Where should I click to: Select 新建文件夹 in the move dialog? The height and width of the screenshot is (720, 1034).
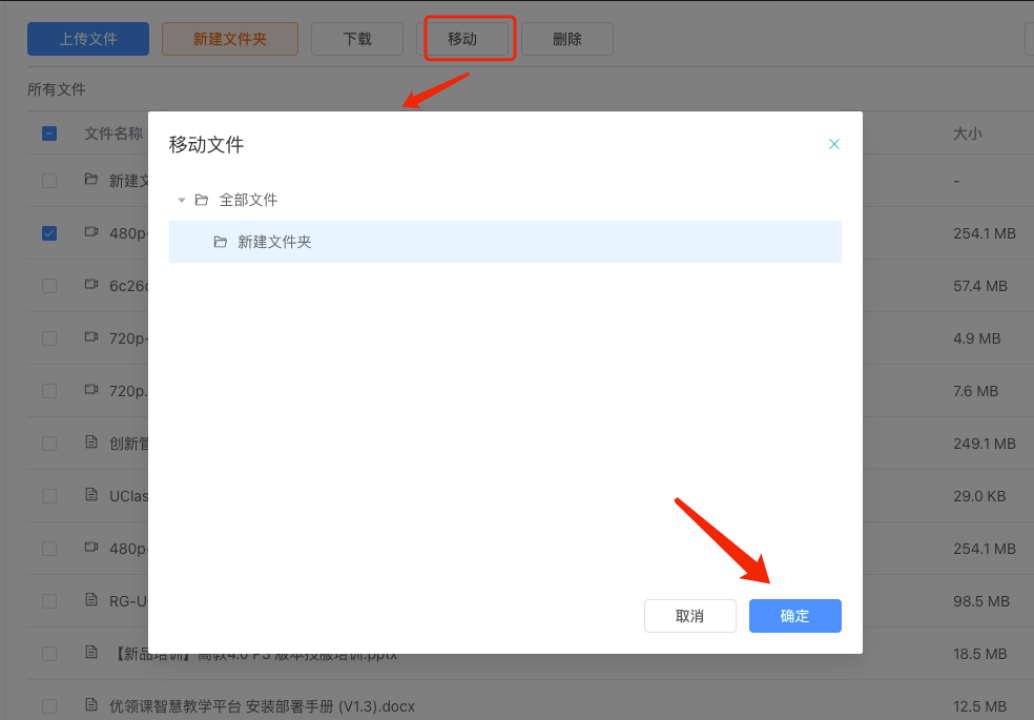pyautogui.click(x=505, y=242)
